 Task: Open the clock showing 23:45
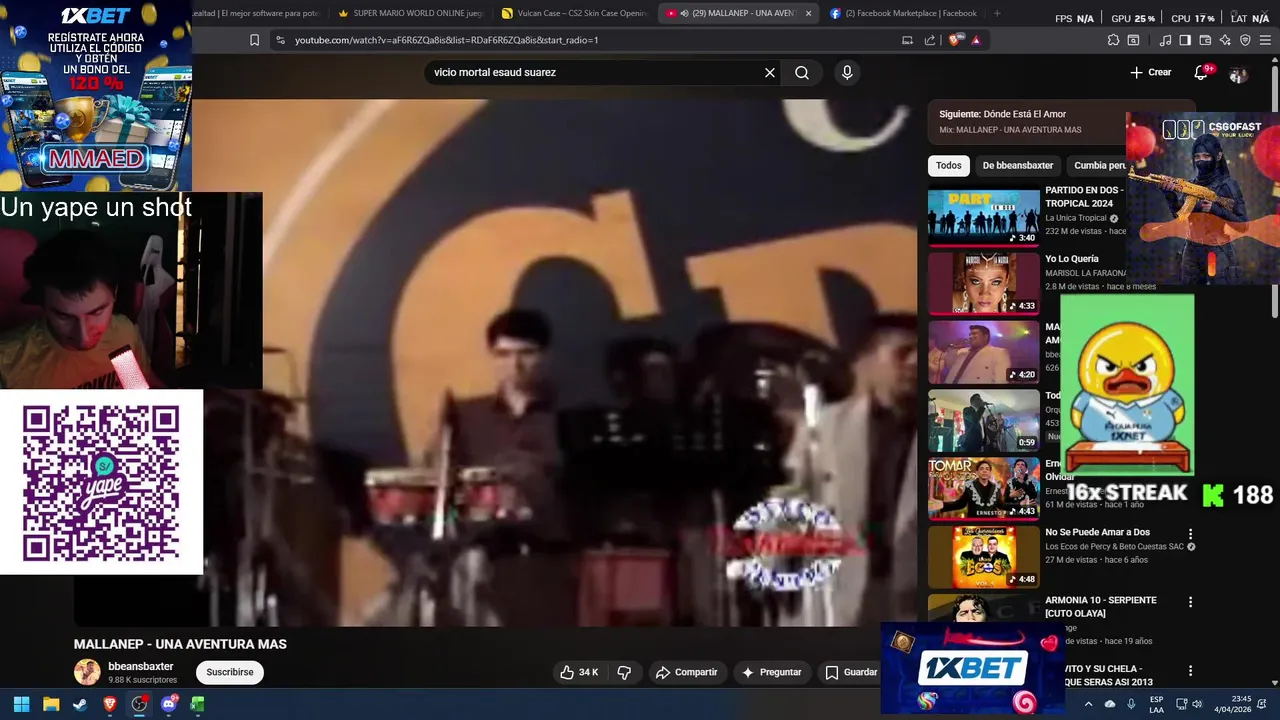[x=1233, y=704]
